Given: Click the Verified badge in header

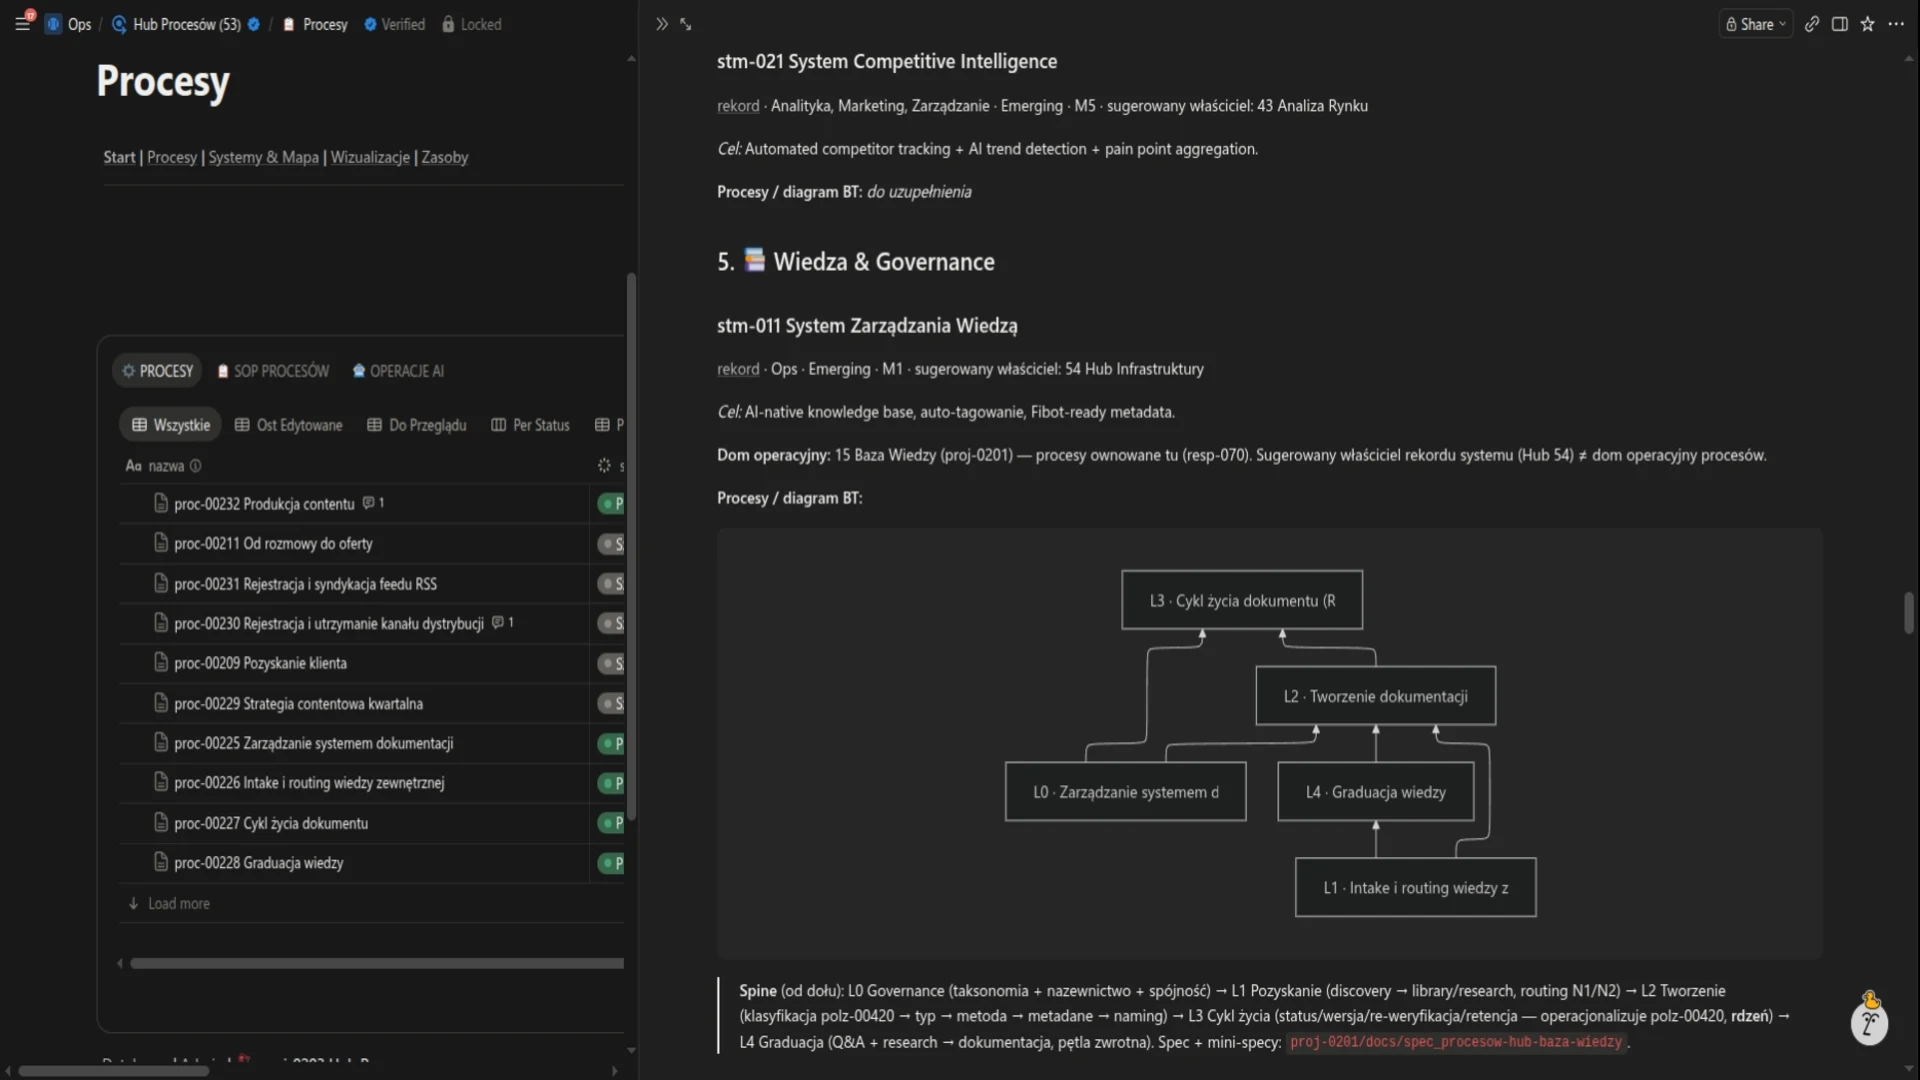Looking at the screenshot, I should (x=395, y=24).
